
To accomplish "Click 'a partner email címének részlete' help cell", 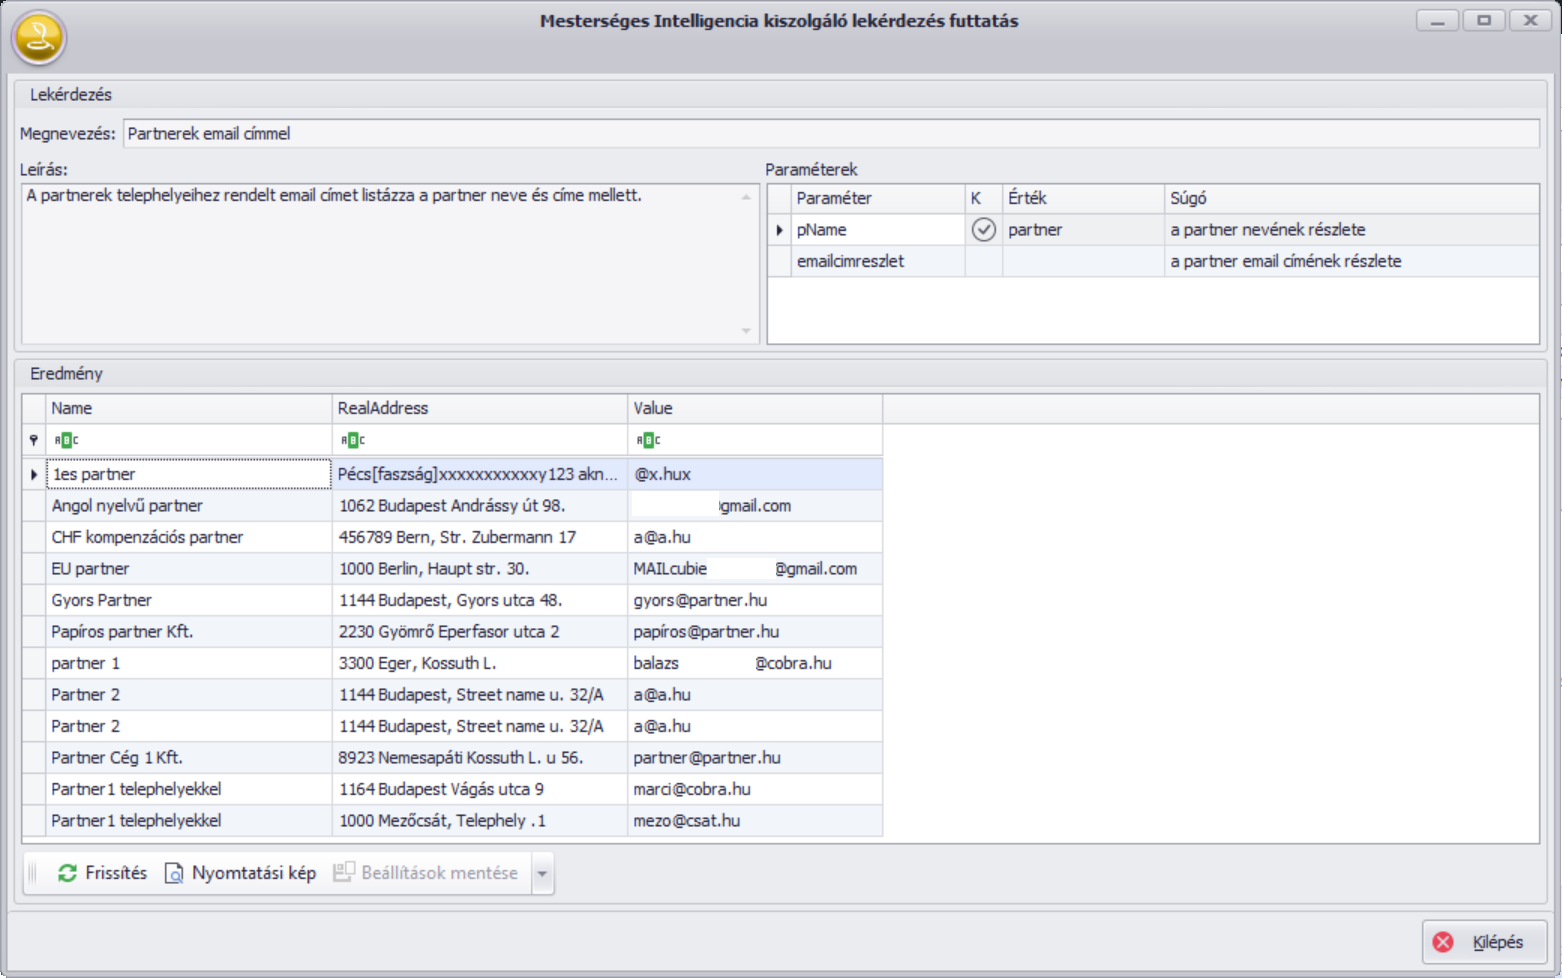I will pos(1352,261).
